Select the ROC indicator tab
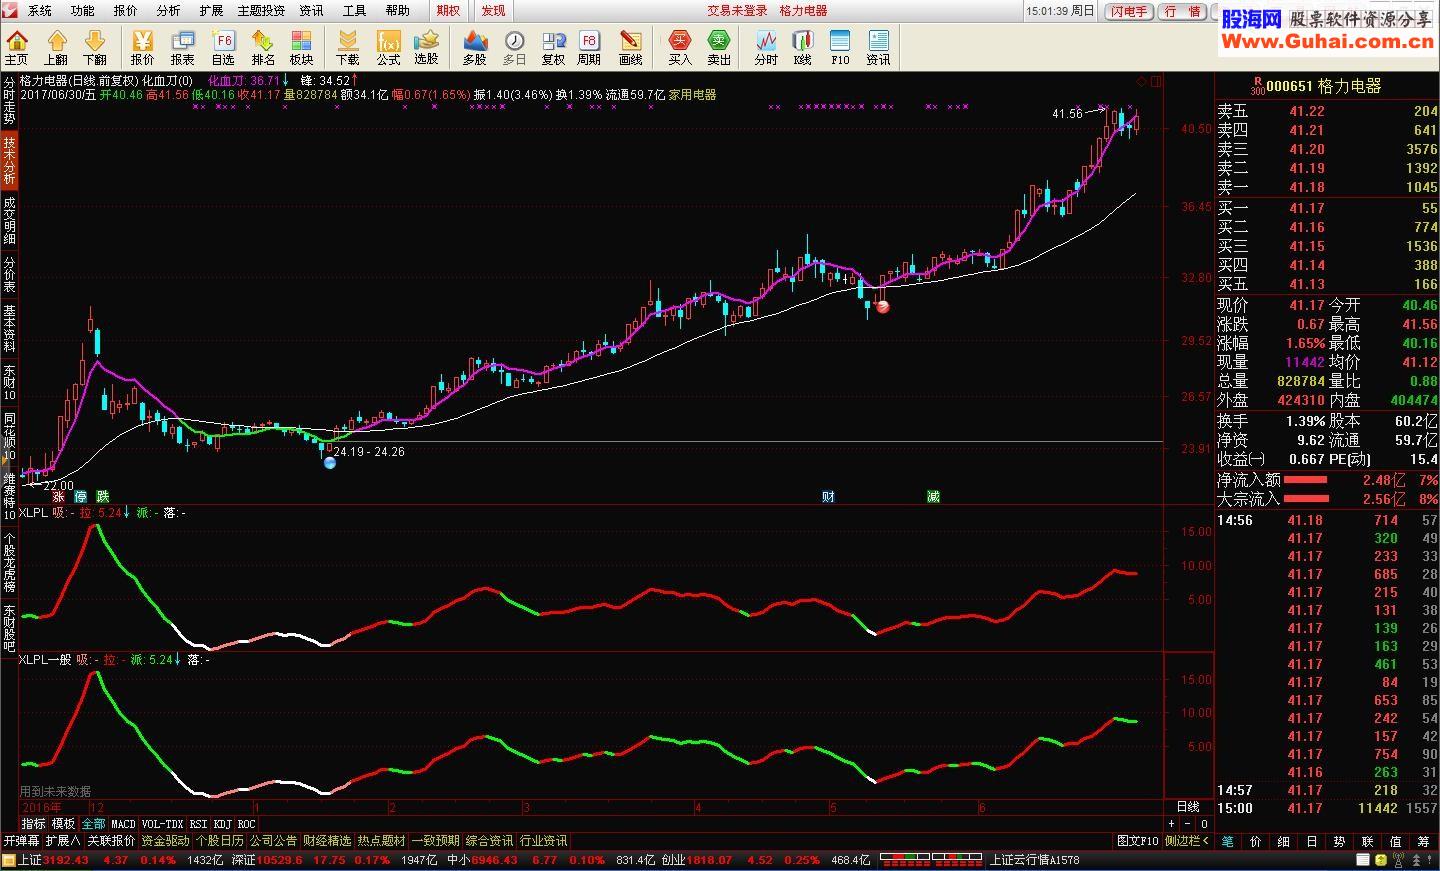 [x=246, y=824]
